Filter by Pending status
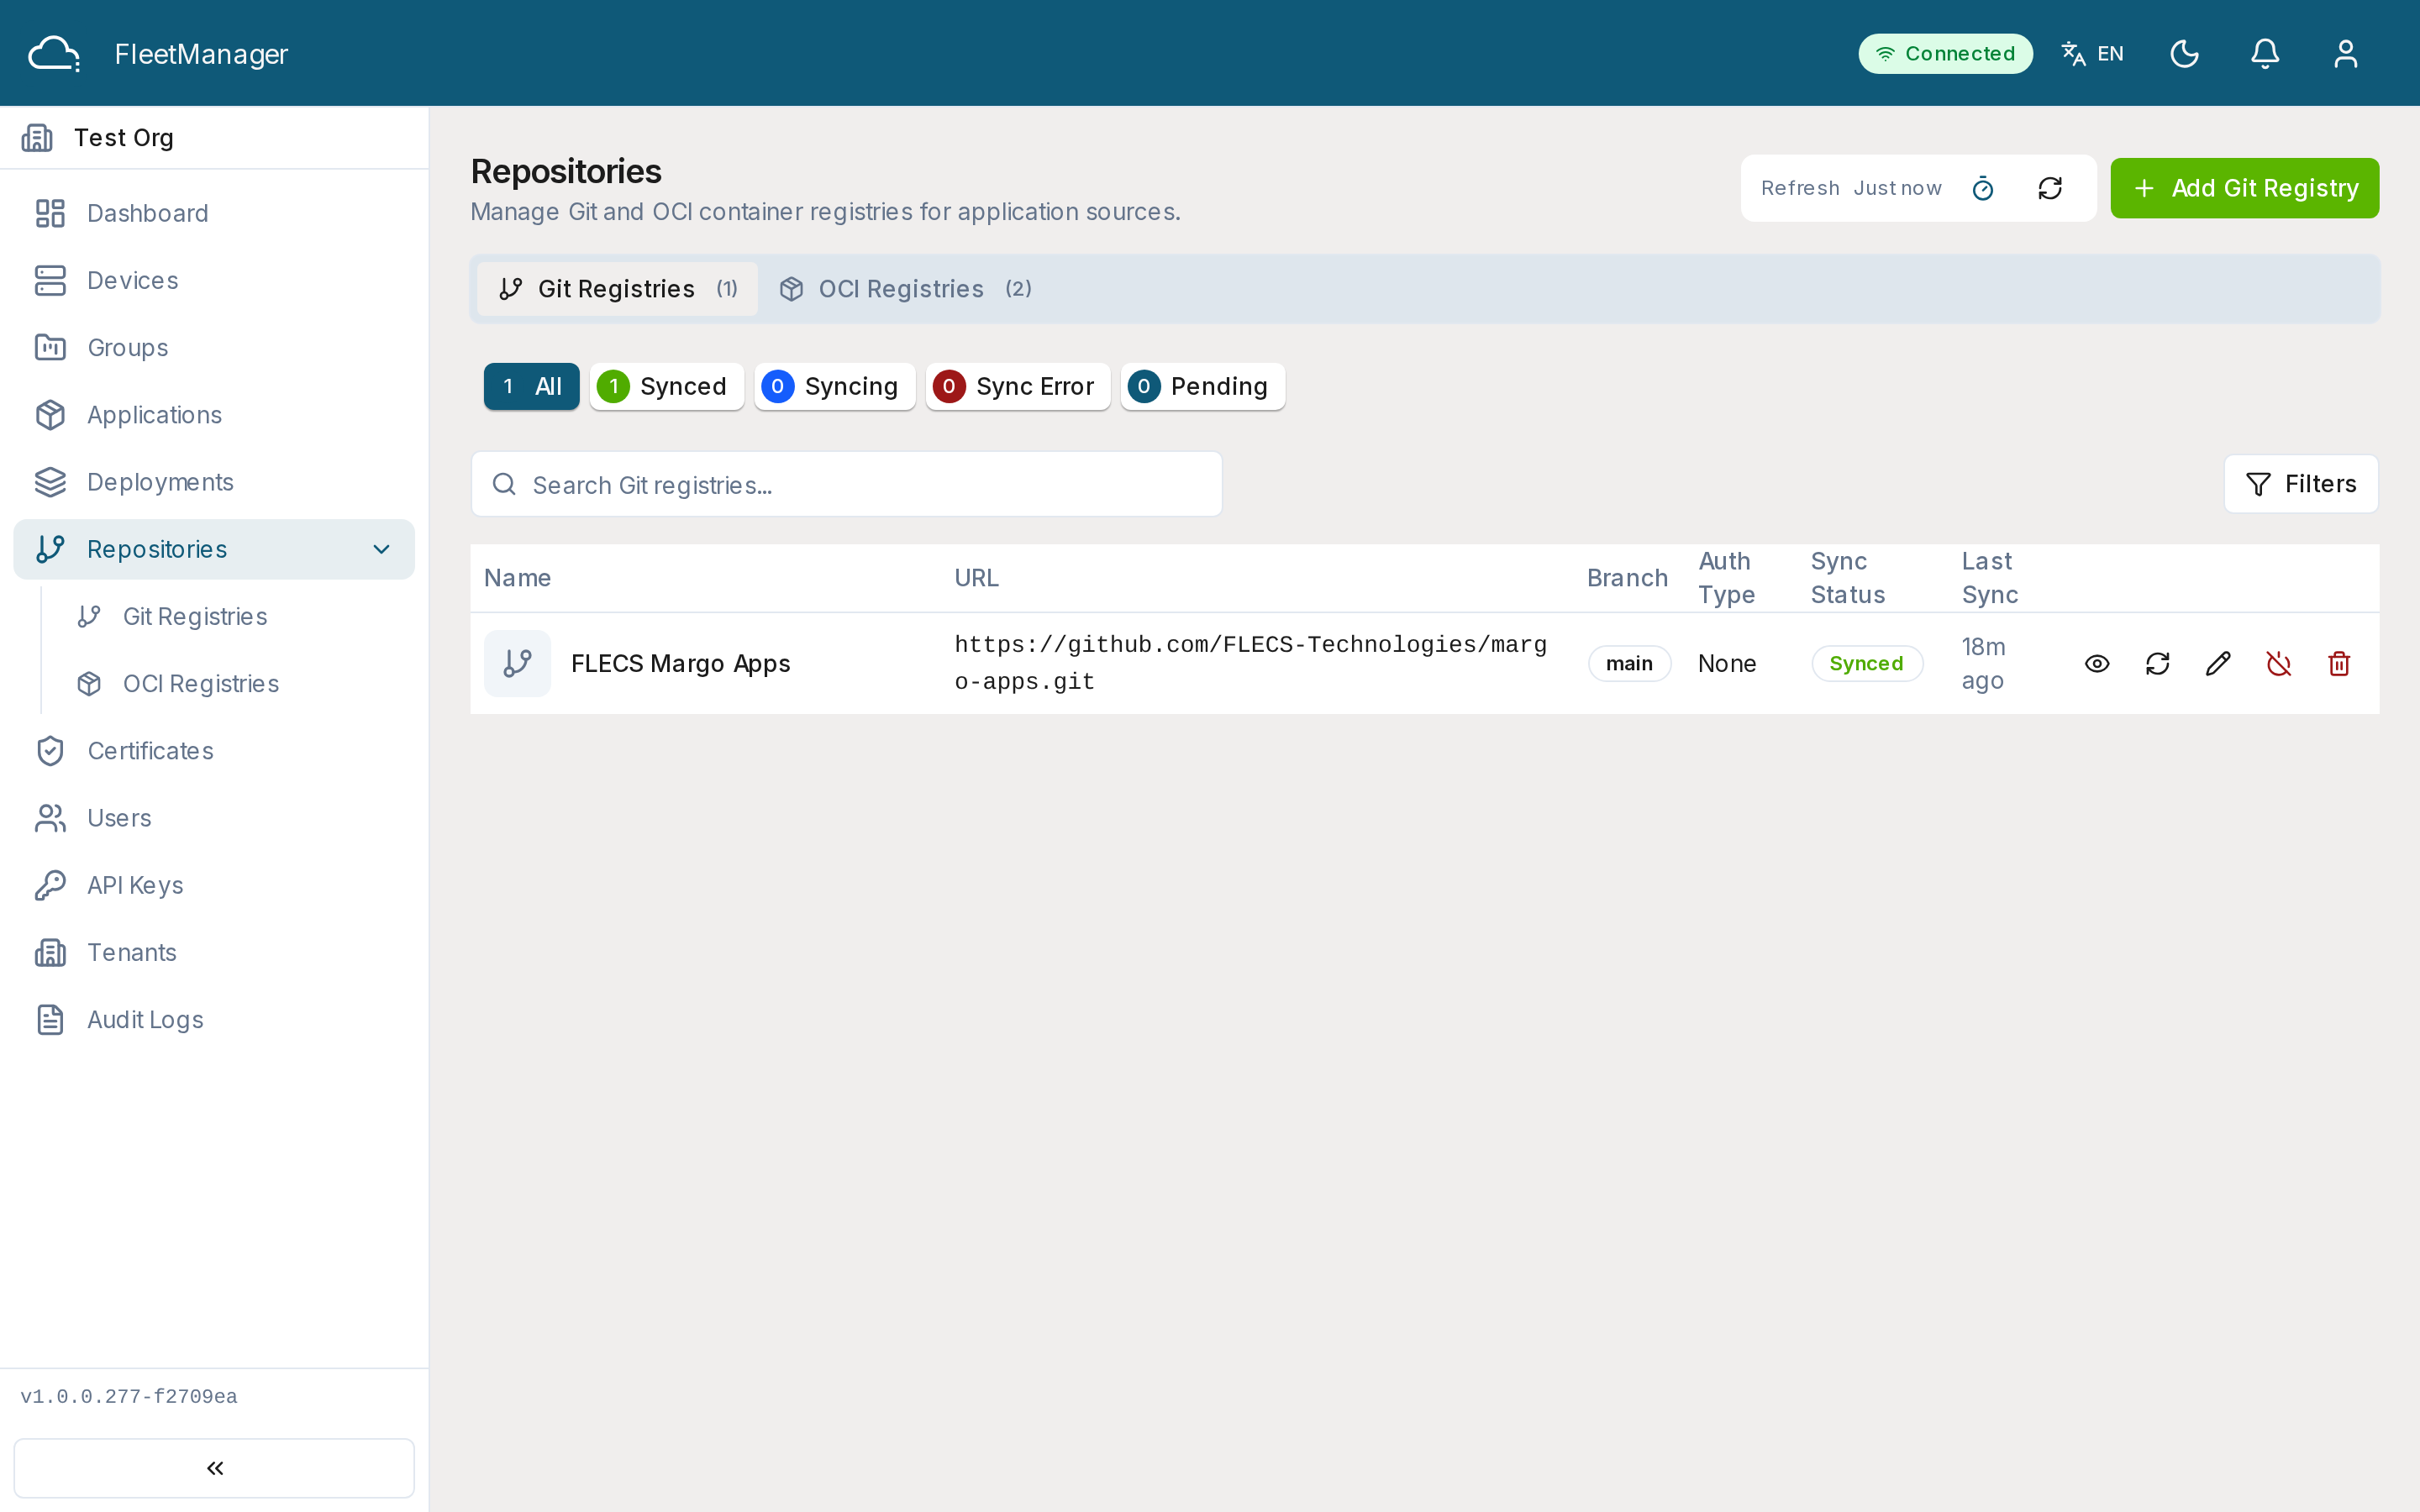This screenshot has width=2420, height=1512. click(x=1202, y=386)
